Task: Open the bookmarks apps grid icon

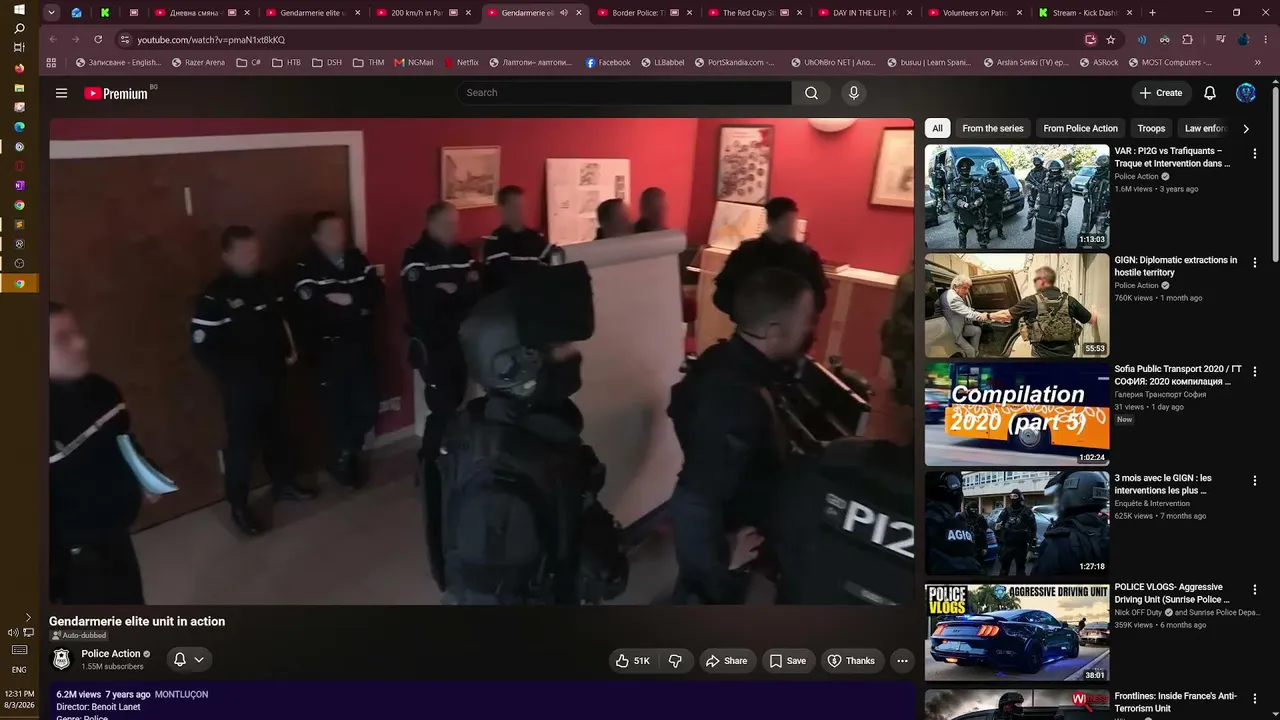Action: (51, 62)
